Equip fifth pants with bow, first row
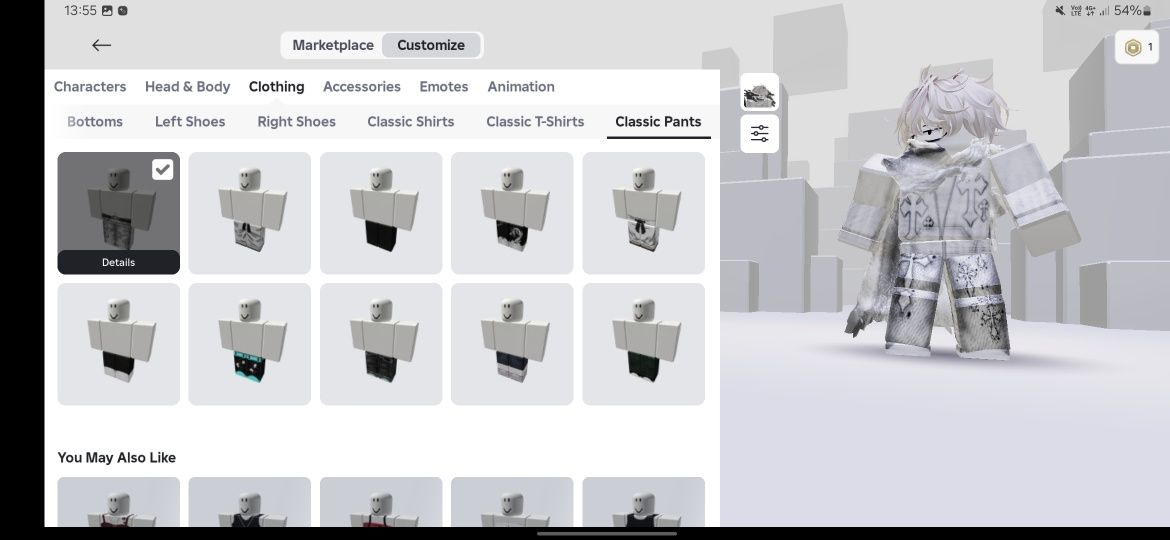 pyautogui.click(x=643, y=213)
